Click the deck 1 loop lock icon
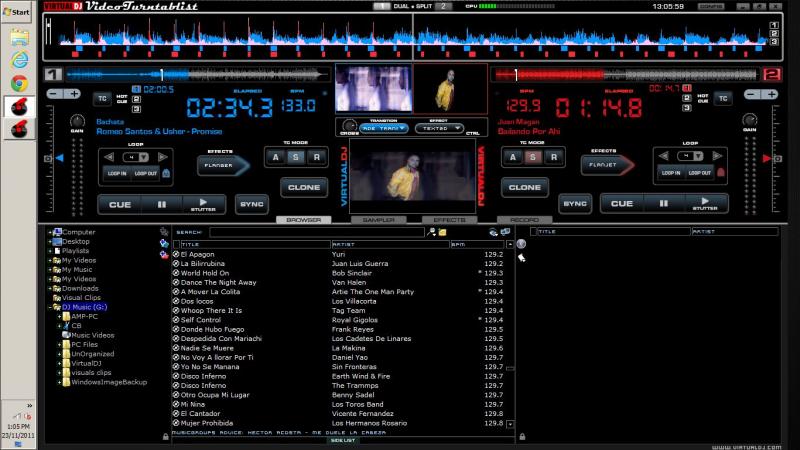The image size is (800, 450). [x=166, y=173]
